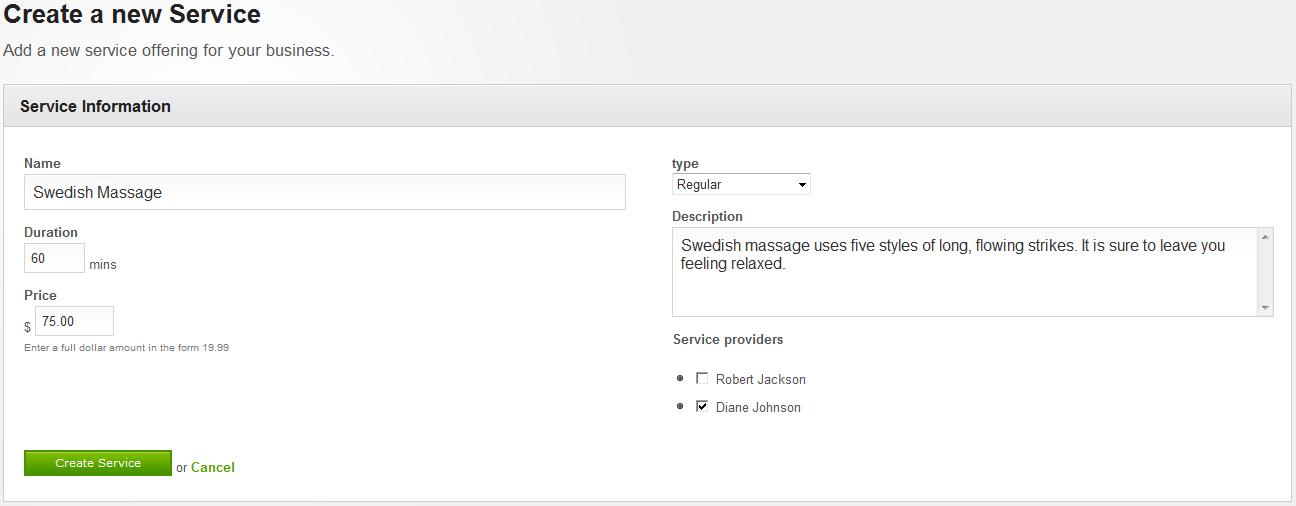
Task: Follow the Cancel link
Action: click(x=213, y=467)
